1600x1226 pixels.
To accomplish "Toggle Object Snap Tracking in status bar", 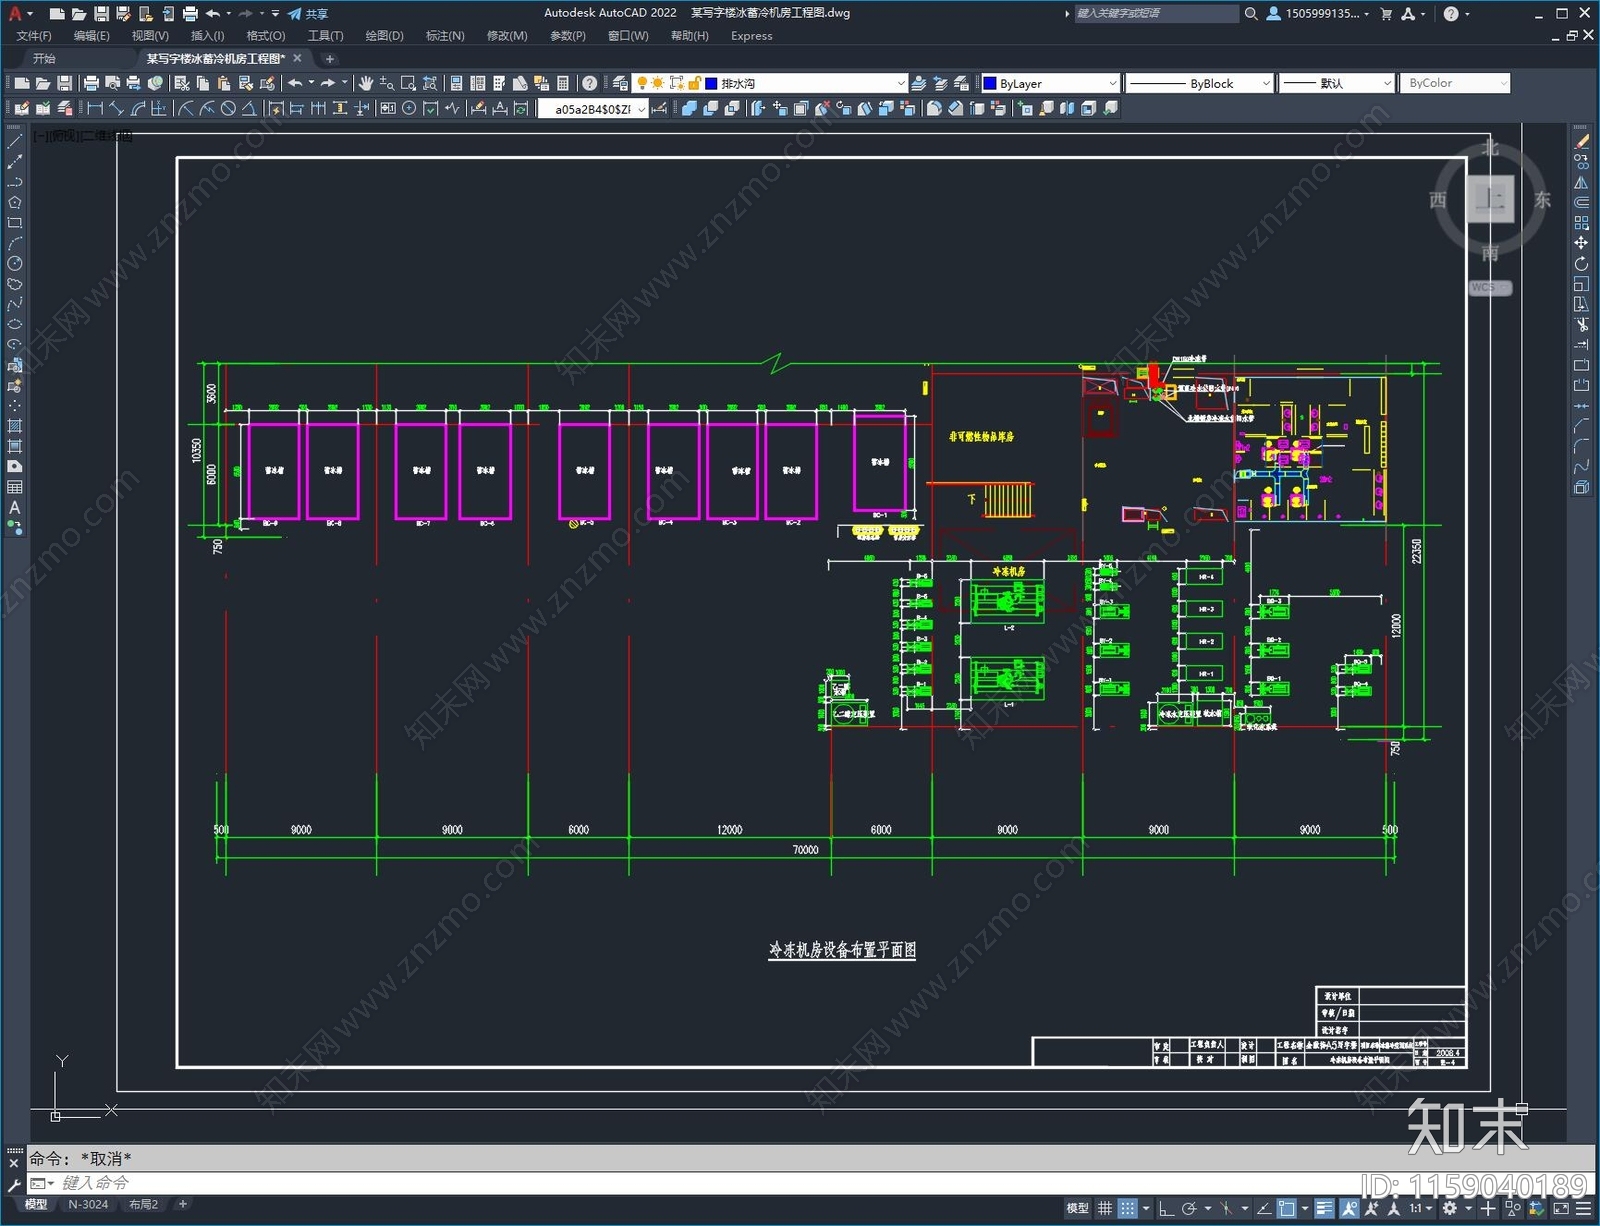I will [x=1264, y=1208].
